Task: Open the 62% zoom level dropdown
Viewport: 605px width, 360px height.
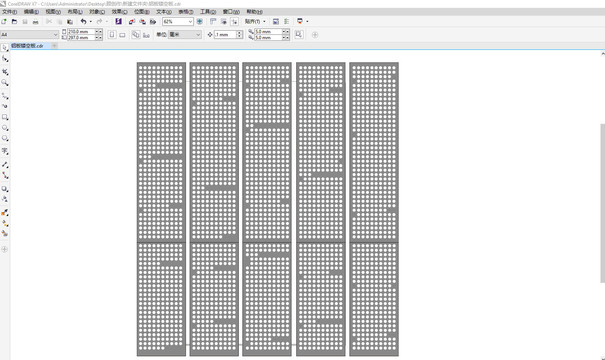Action: (x=177, y=22)
